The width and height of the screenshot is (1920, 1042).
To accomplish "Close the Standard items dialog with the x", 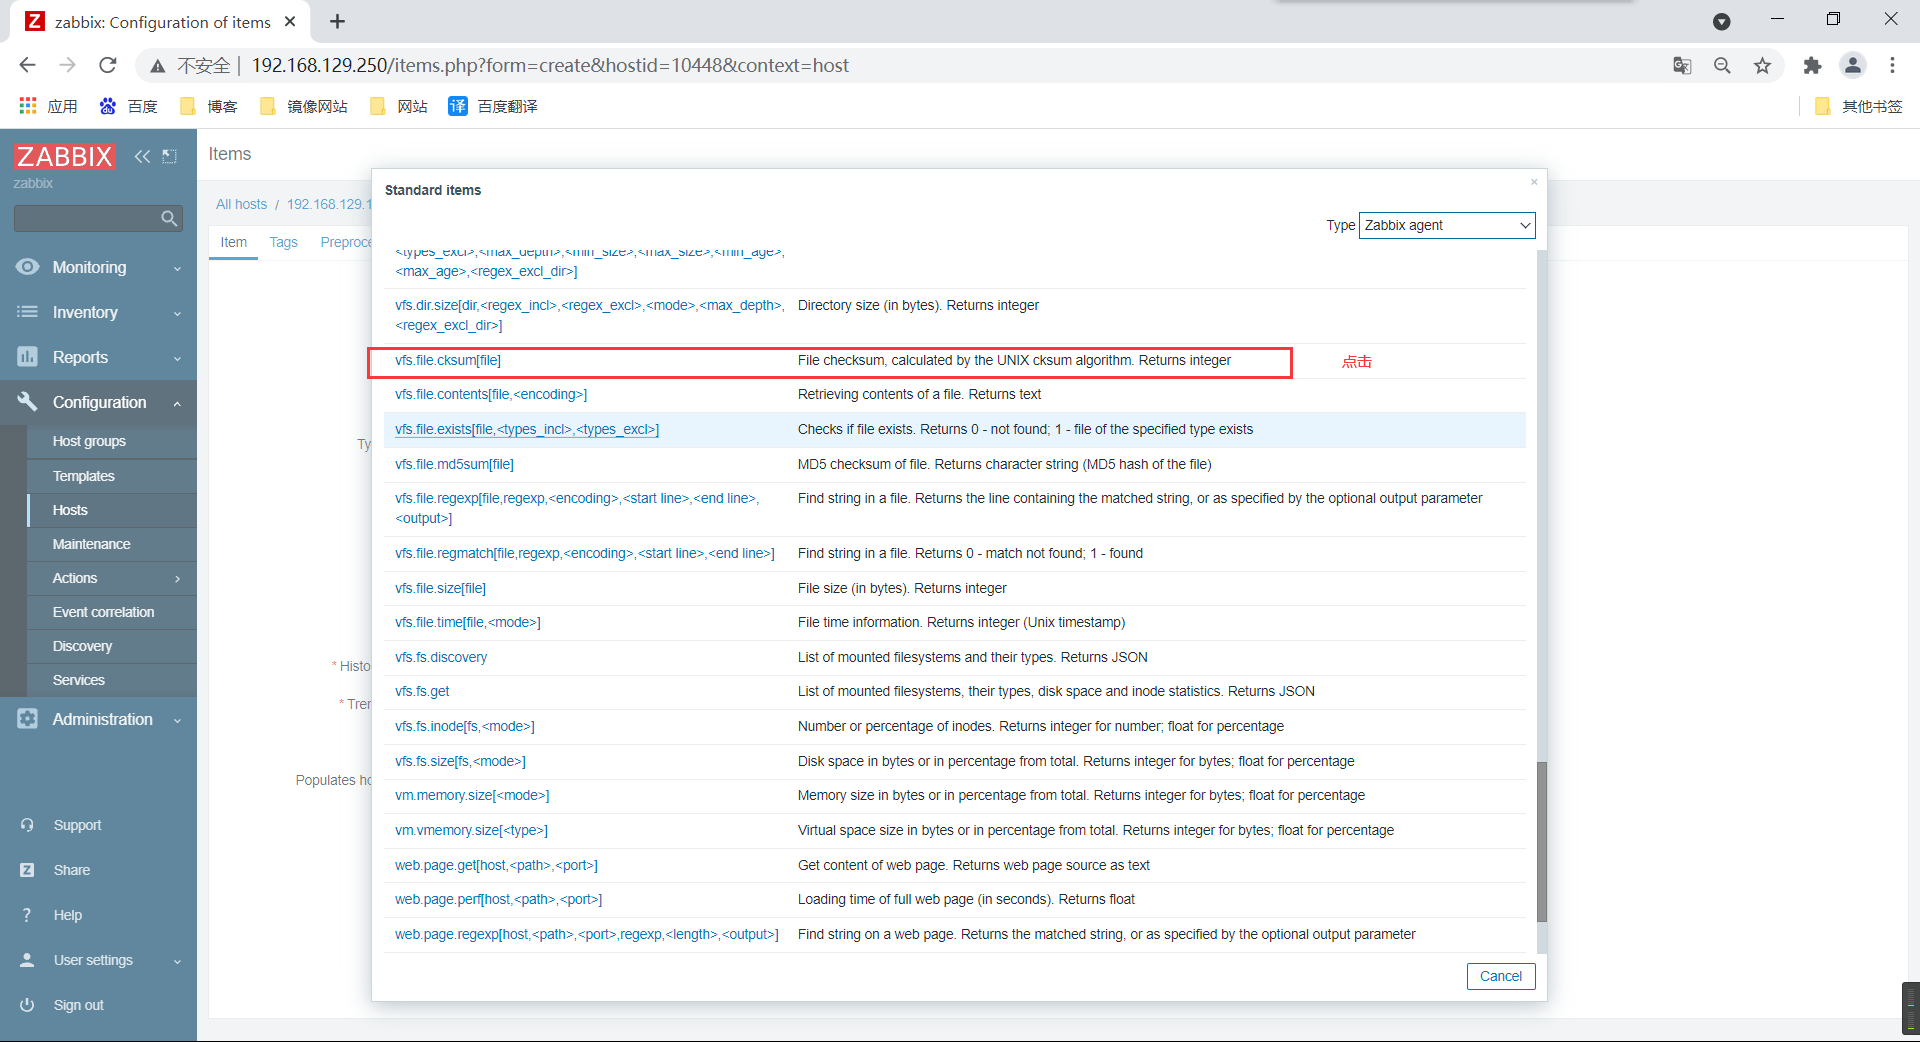I will coord(1534,182).
